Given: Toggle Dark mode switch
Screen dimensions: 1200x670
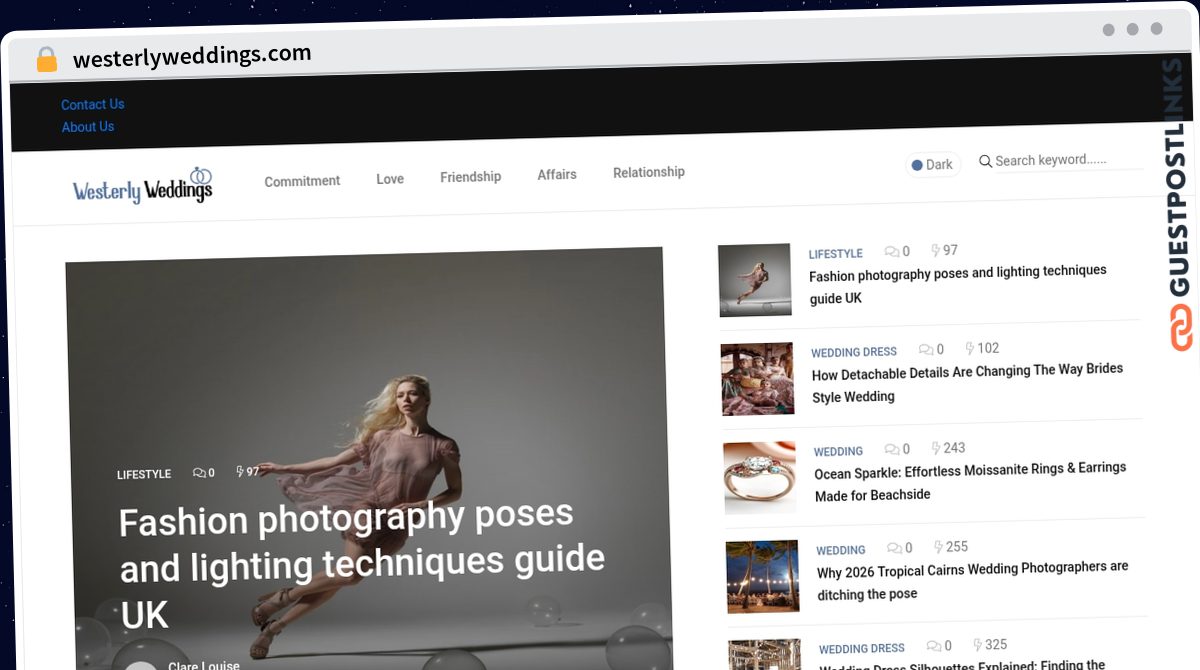Looking at the screenshot, I should coord(932,165).
